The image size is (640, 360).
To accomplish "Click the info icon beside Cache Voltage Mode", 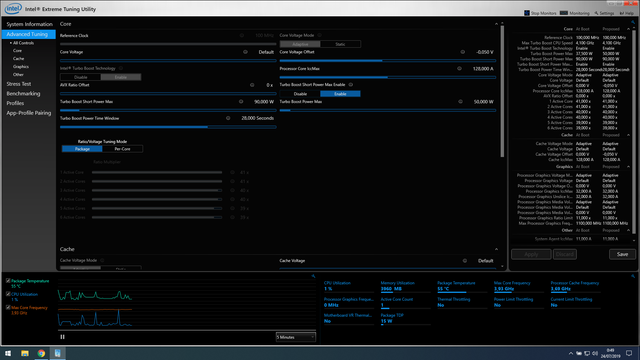I will [x=102, y=260].
